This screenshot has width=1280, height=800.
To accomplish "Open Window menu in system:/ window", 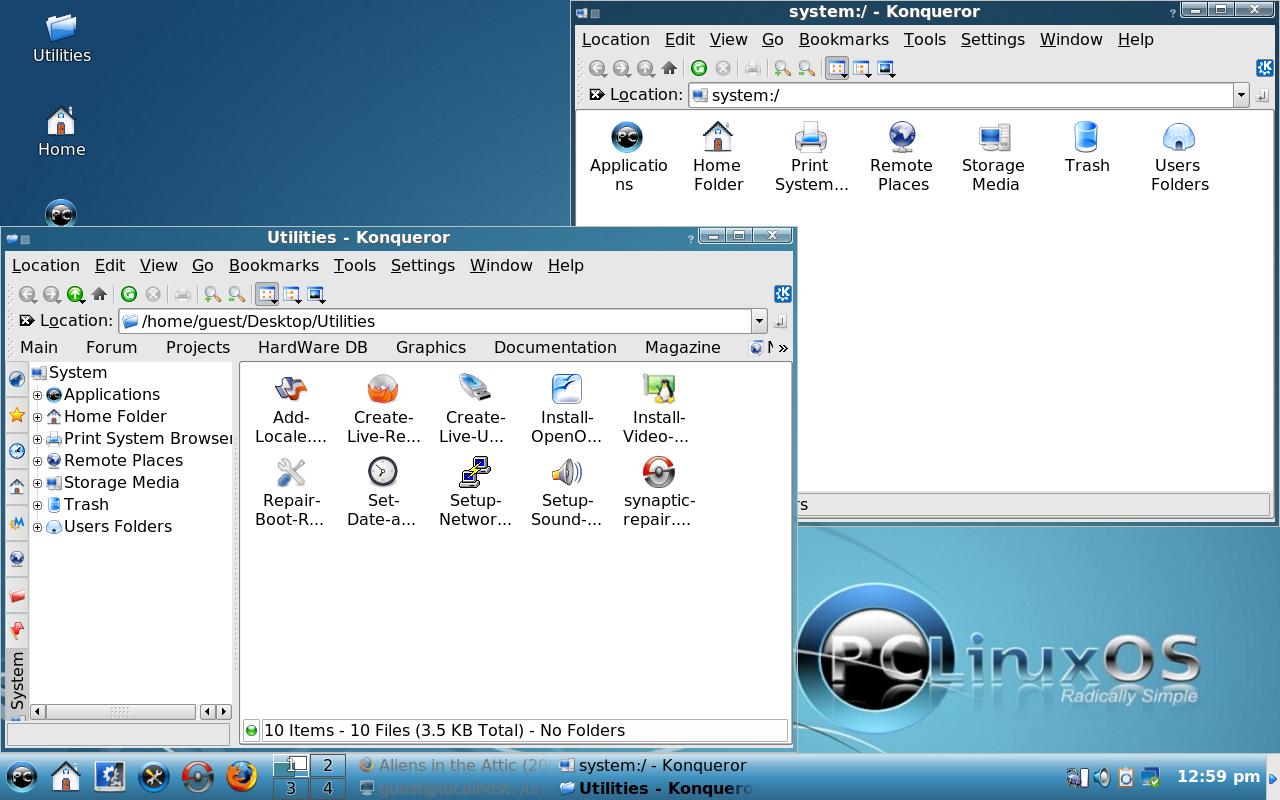I will [x=1071, y=39].
